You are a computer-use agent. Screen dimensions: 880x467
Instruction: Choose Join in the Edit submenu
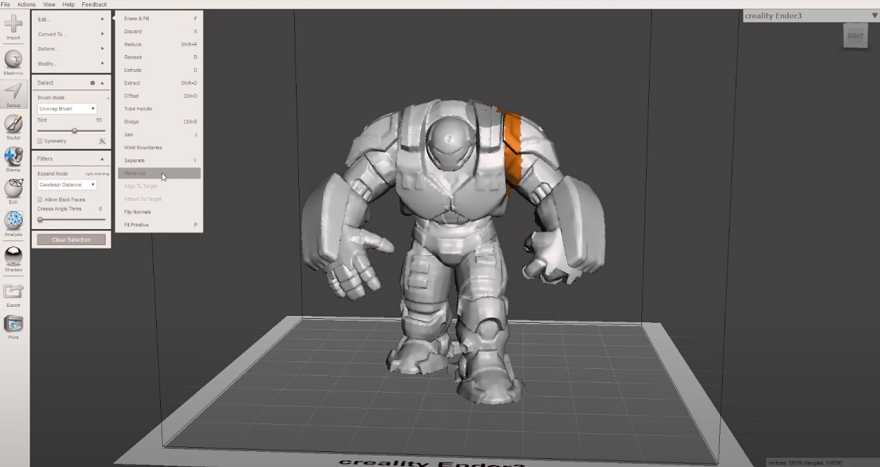159,135
